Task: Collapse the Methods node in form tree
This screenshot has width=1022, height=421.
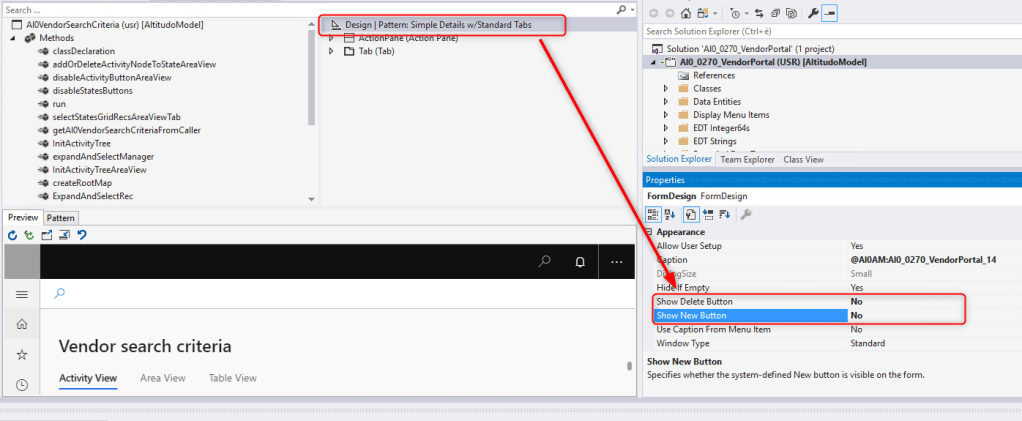Action: pos(14,37)
